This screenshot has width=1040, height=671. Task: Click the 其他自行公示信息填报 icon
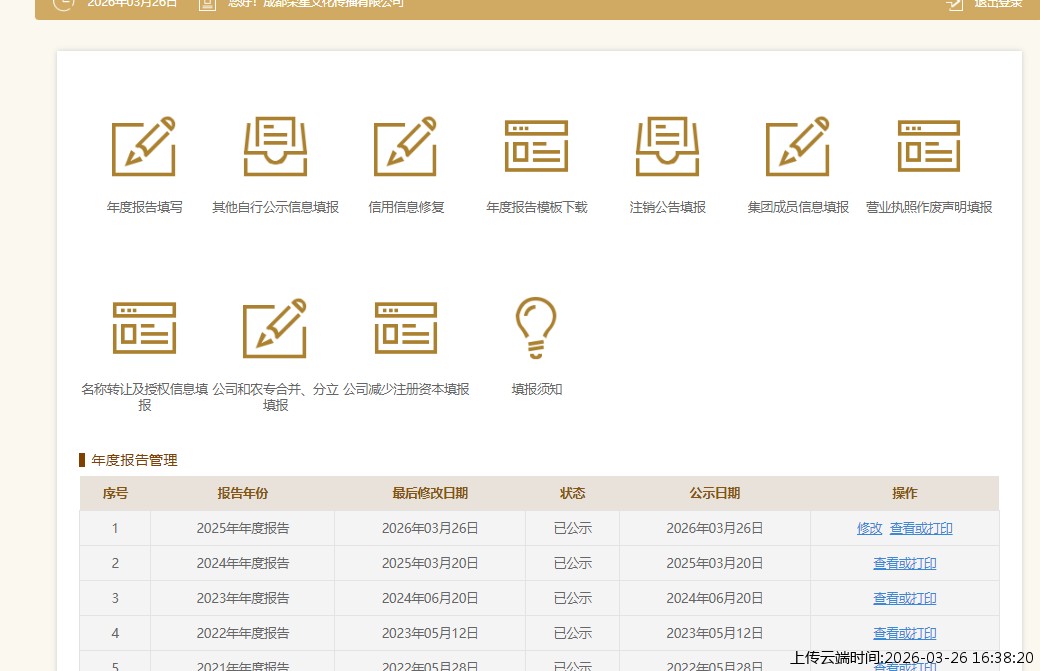[x=275, y=147]
